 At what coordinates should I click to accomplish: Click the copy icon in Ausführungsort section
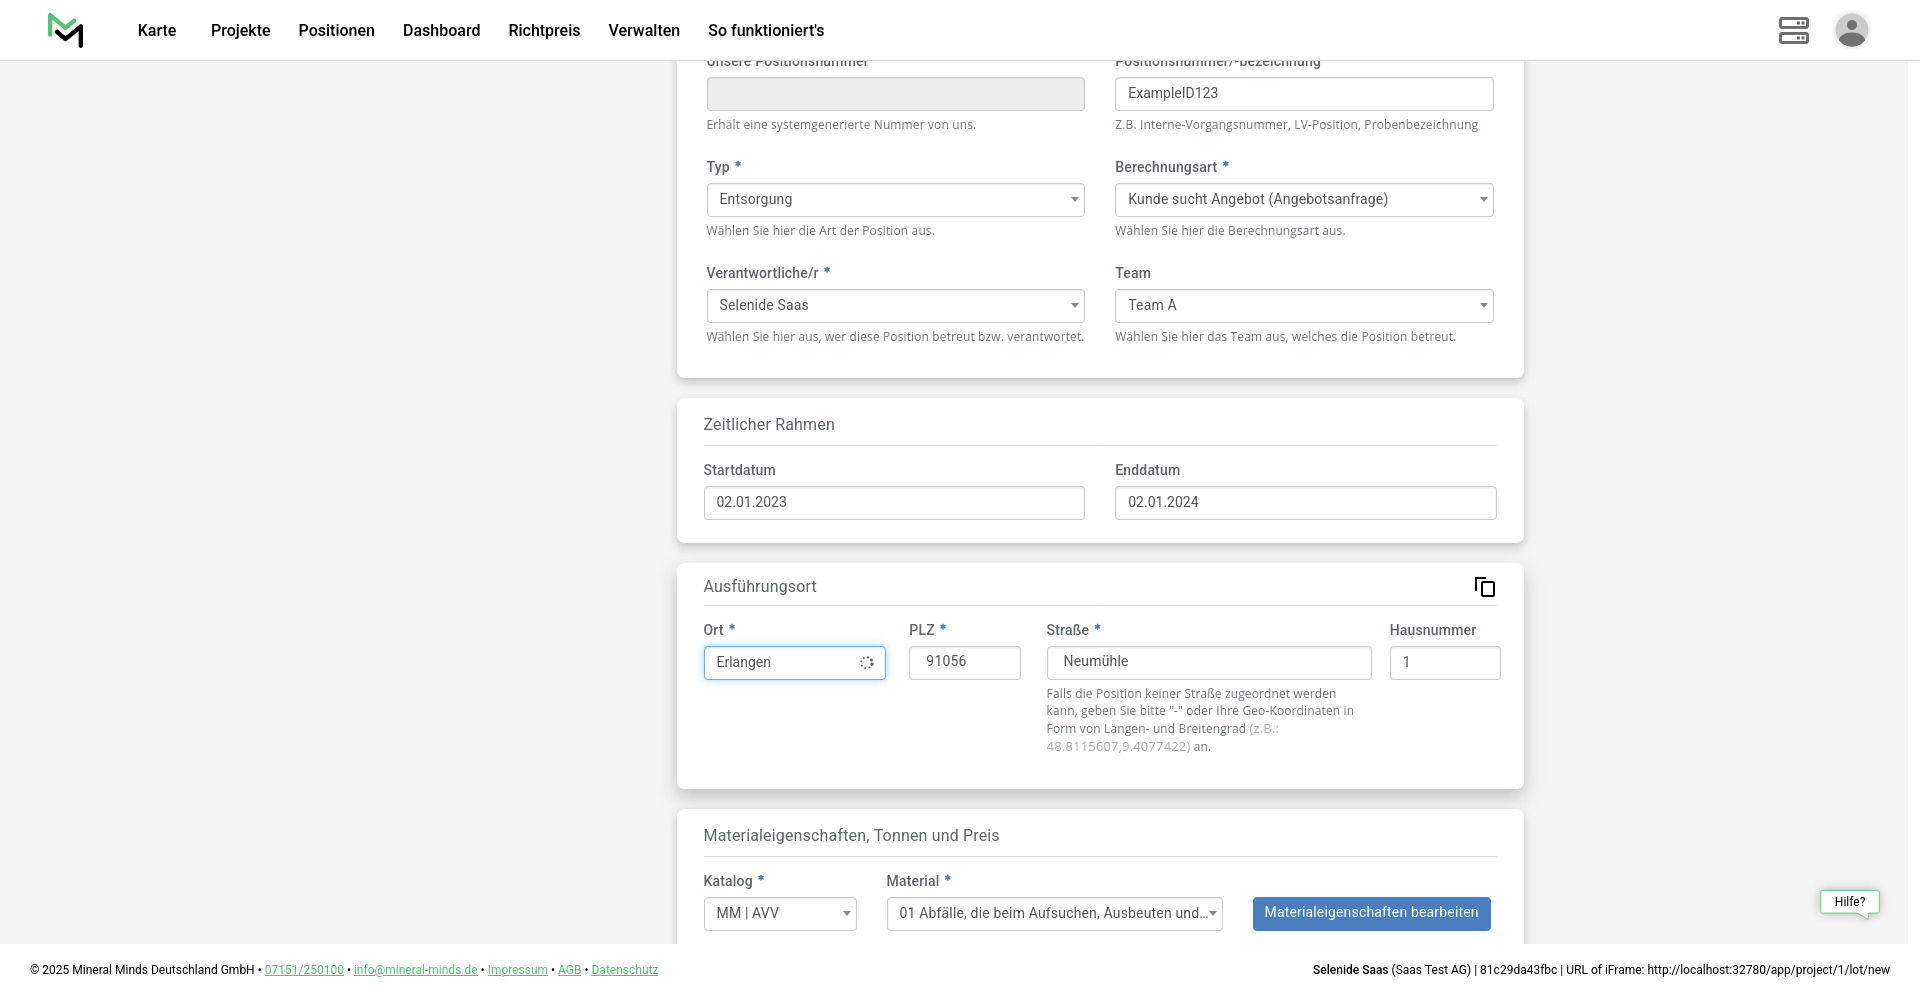1485,587
